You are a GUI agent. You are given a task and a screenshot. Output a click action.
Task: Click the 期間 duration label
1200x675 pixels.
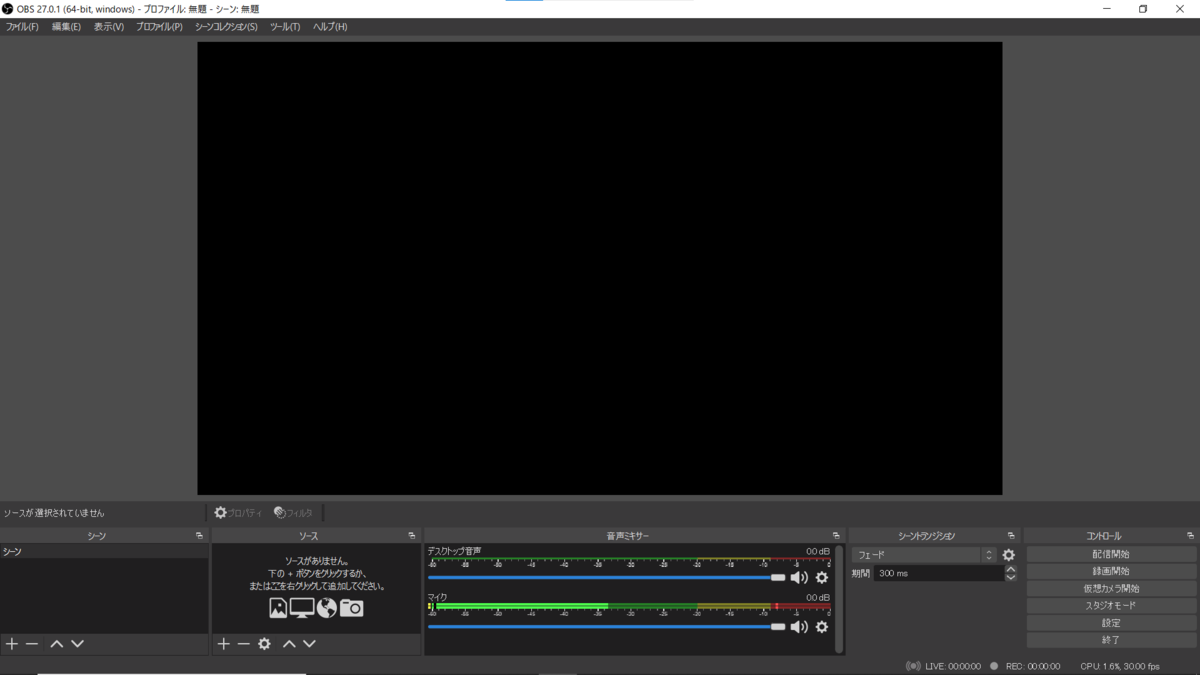click(x=860, y=574)
